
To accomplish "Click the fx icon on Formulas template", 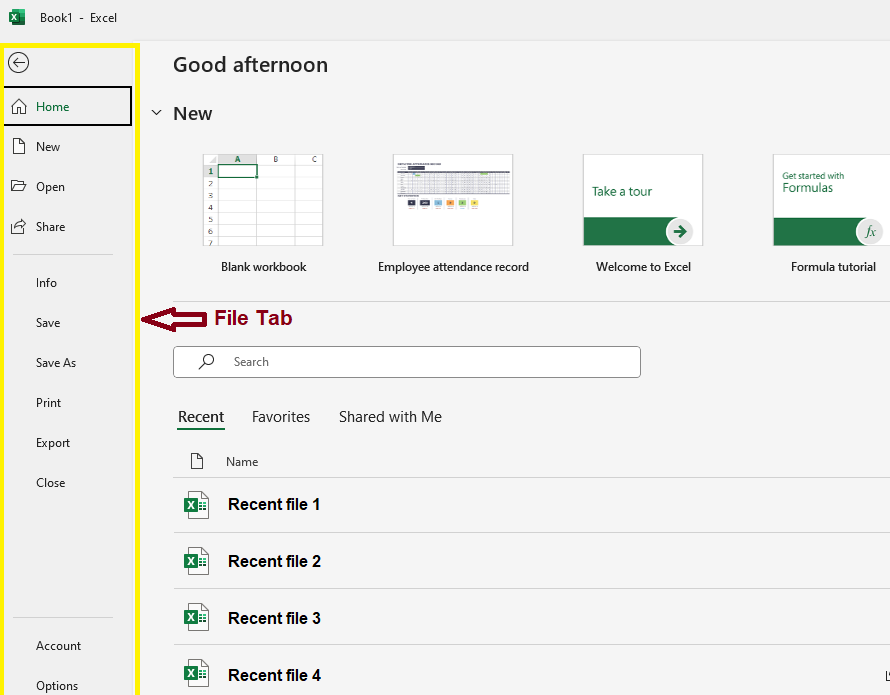I will (x=870, y=231).
